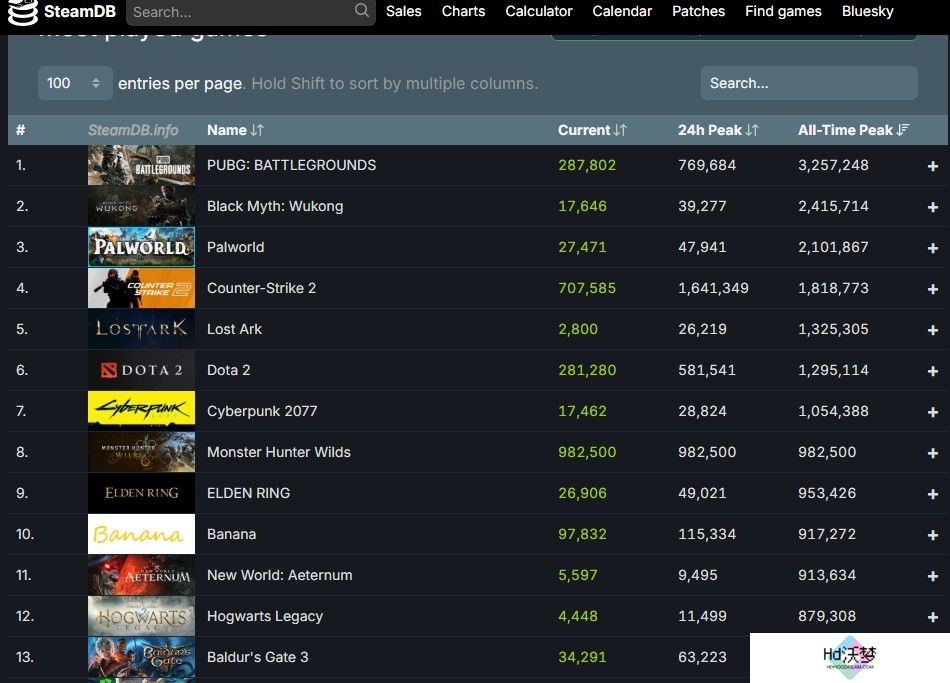Expand the Hogwarts Legacy row plus icon
Screen dimensions: 950x683
click(x=932, y=617)
